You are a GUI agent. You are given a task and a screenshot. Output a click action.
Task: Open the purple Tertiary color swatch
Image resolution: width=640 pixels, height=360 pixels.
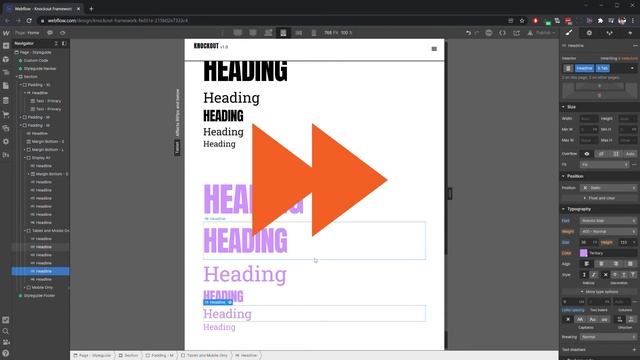coord(584,253)
